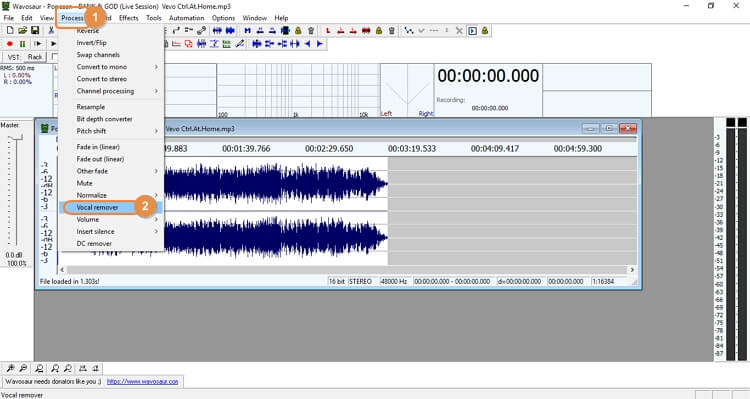Click left arrow of waveform horizontal scrollbar
The height and width of the screenshot is (399, 750).
pos(62,270)
